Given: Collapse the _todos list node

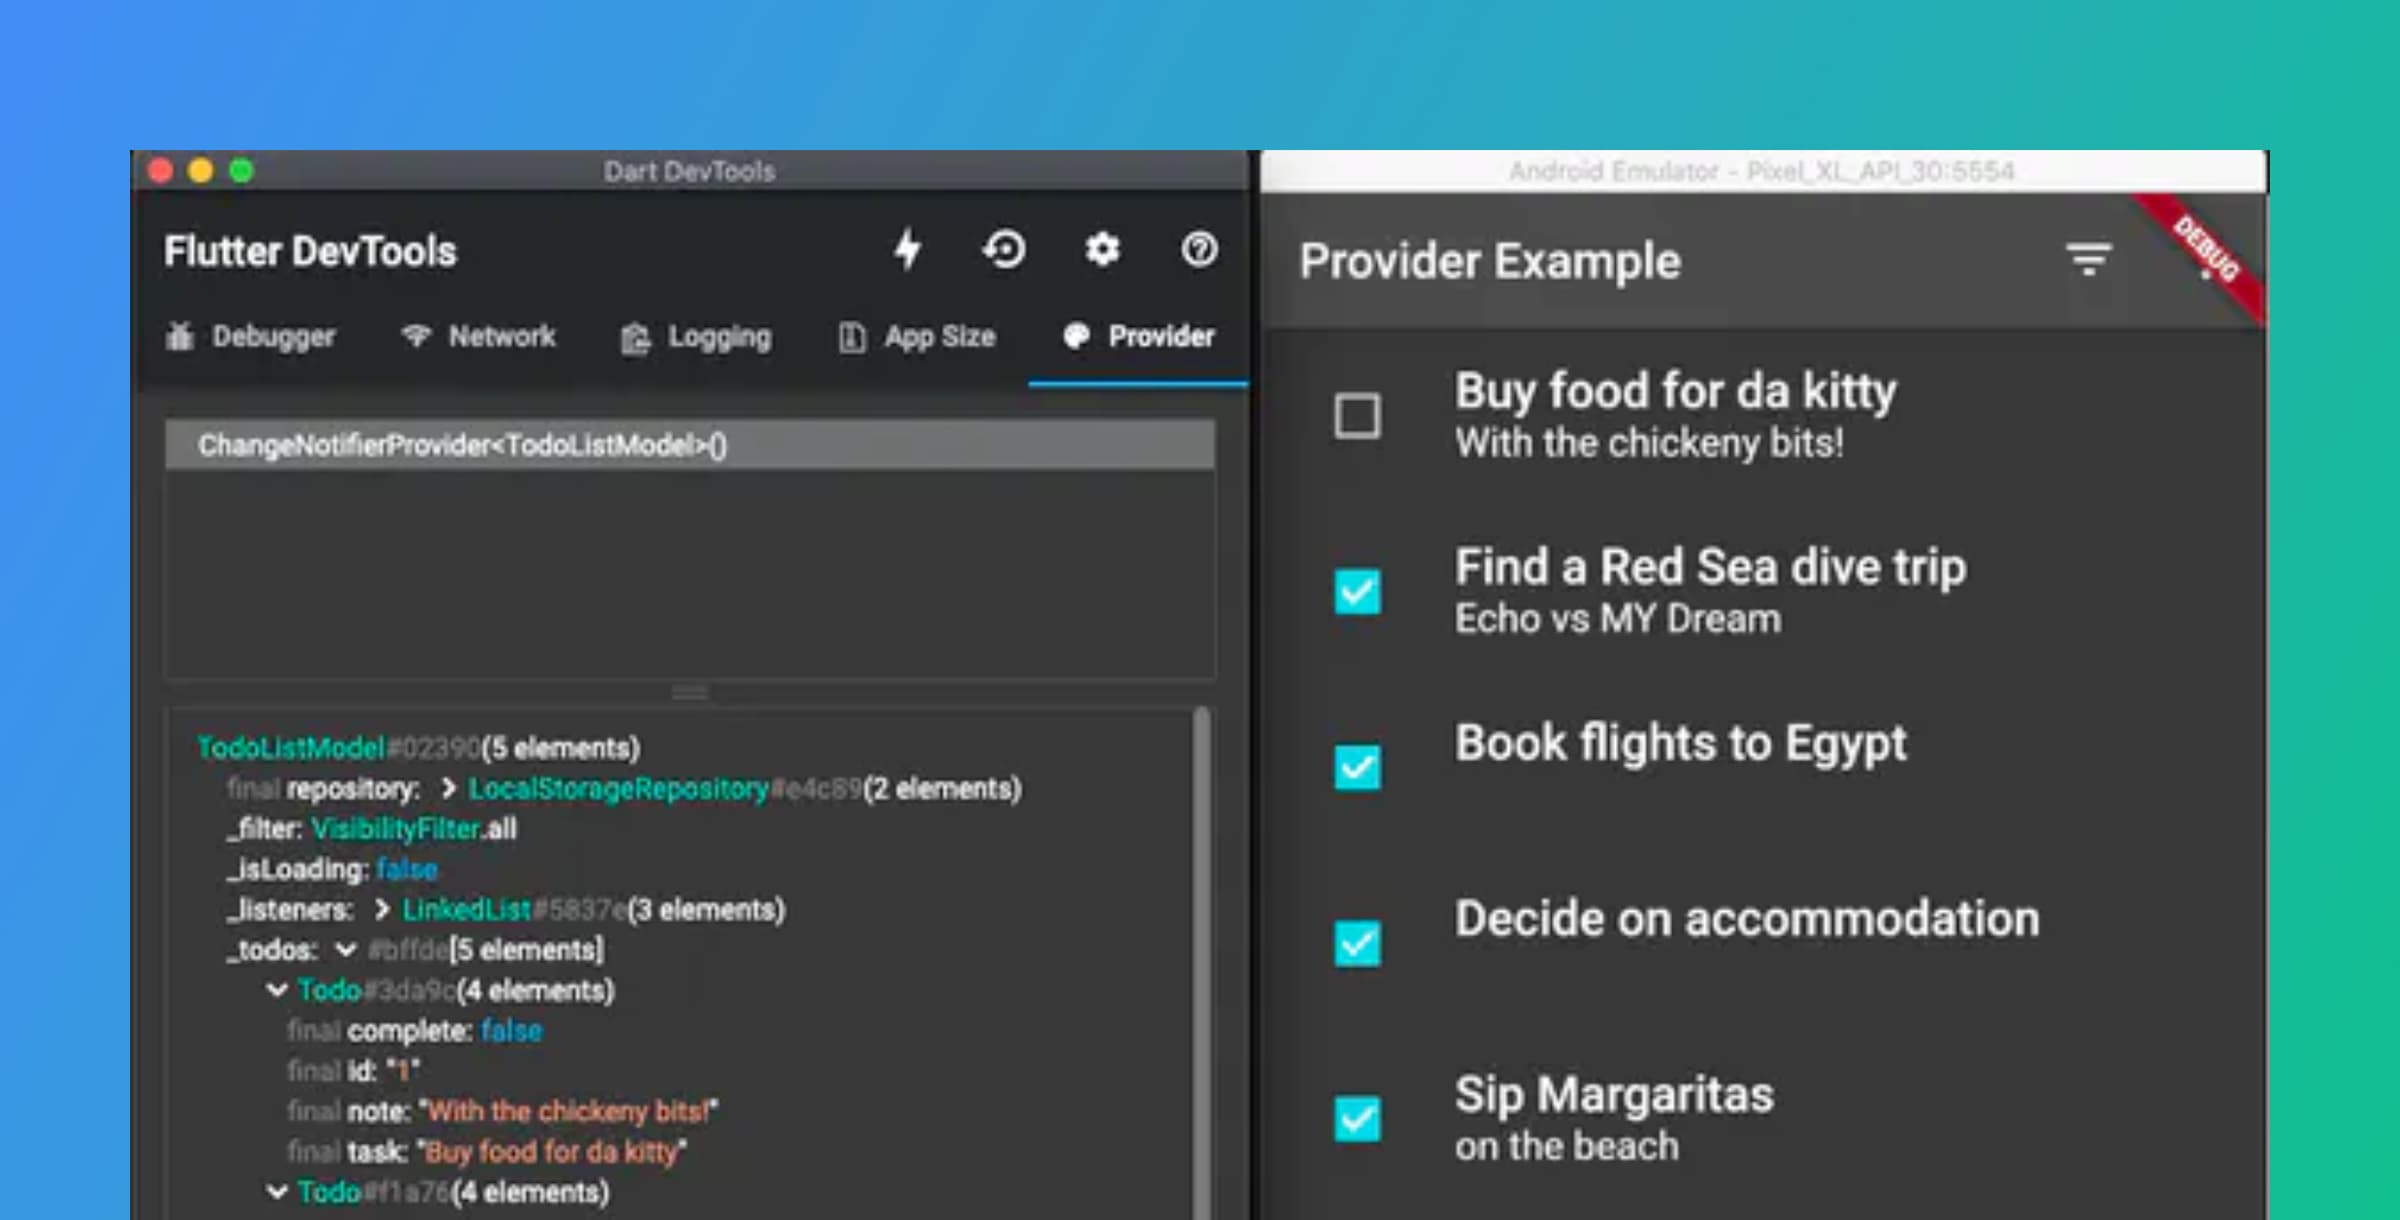Looking at the screenshot, I should (346, 950).
